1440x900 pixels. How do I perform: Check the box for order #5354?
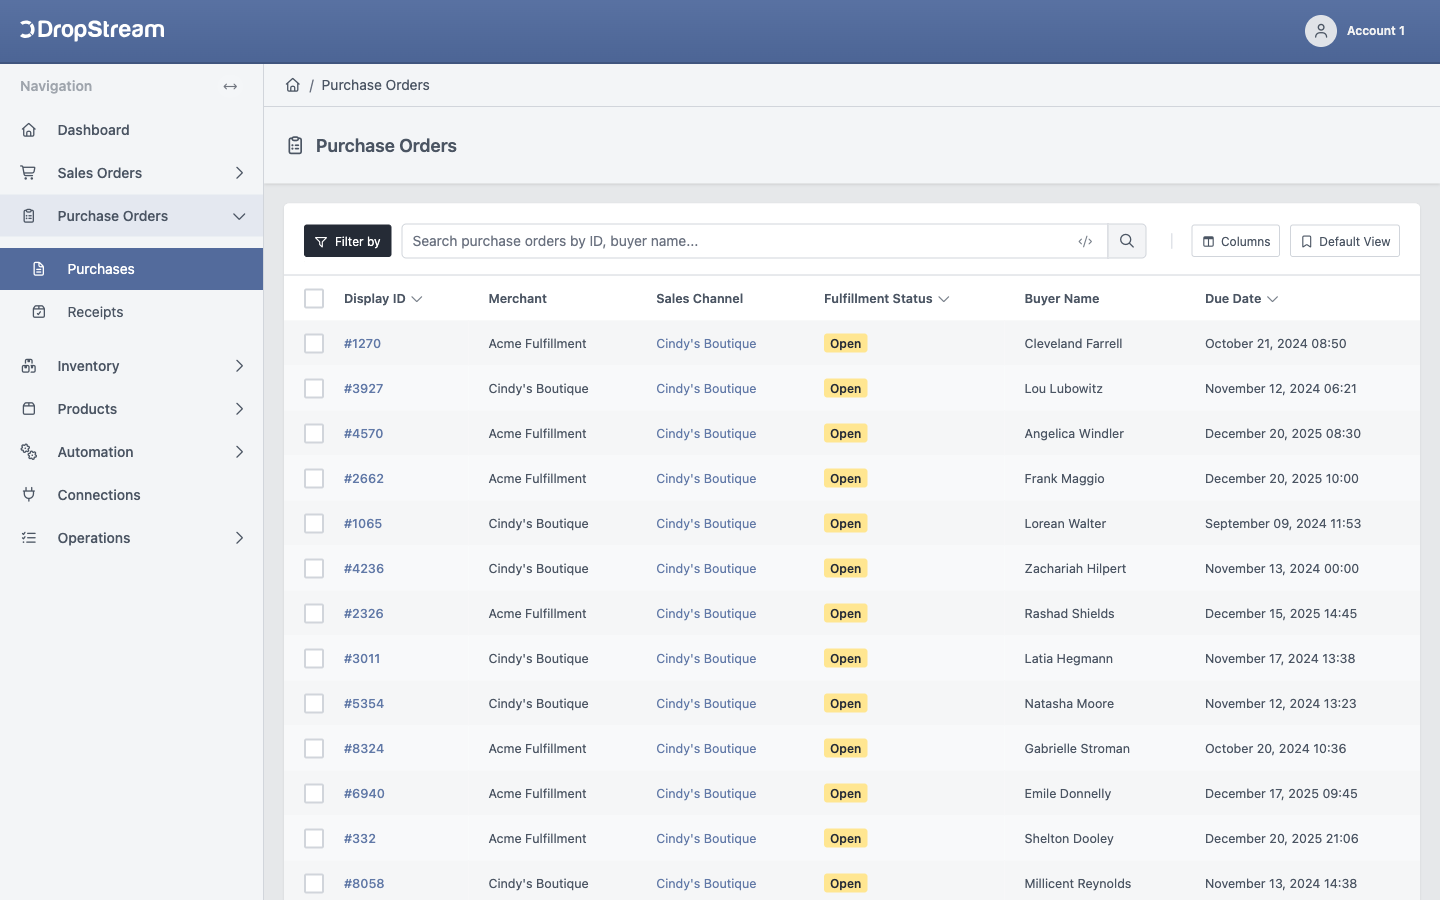(x=314, y=703)
